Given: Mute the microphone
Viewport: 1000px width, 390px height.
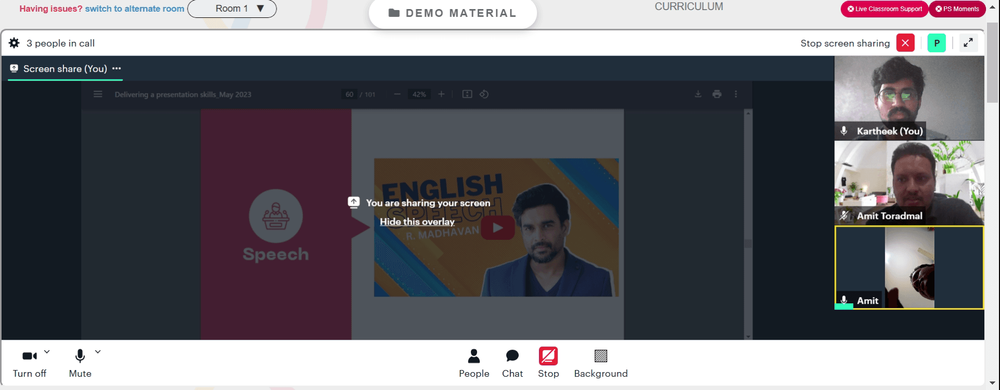Looking at the screenshot, I should (x=80, y=363).
